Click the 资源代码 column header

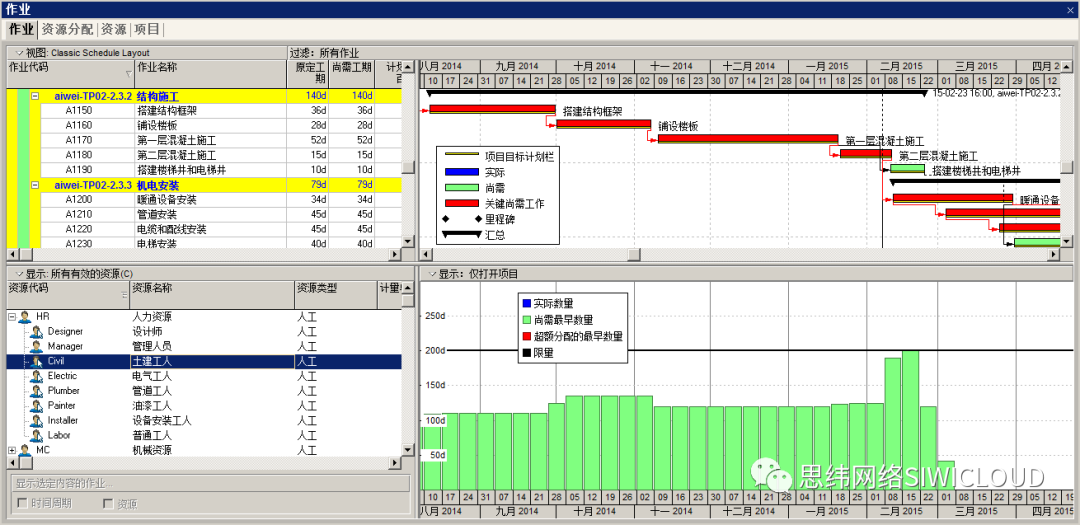pyautogui.click(x=68, y=294)
